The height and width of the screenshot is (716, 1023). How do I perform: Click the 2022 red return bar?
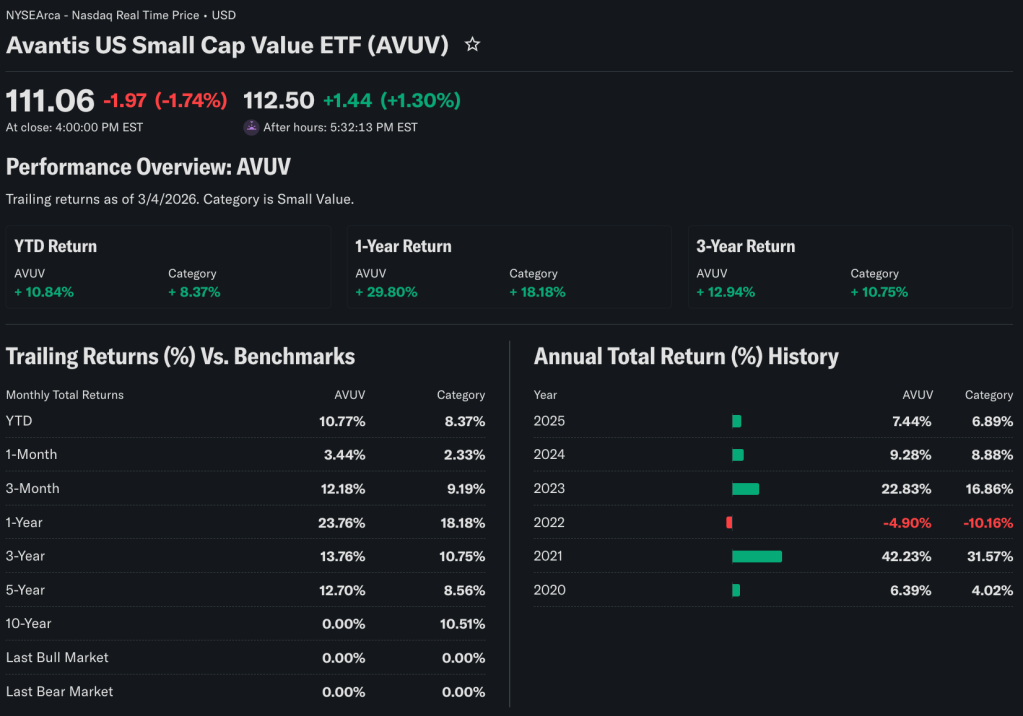point(729,522)
